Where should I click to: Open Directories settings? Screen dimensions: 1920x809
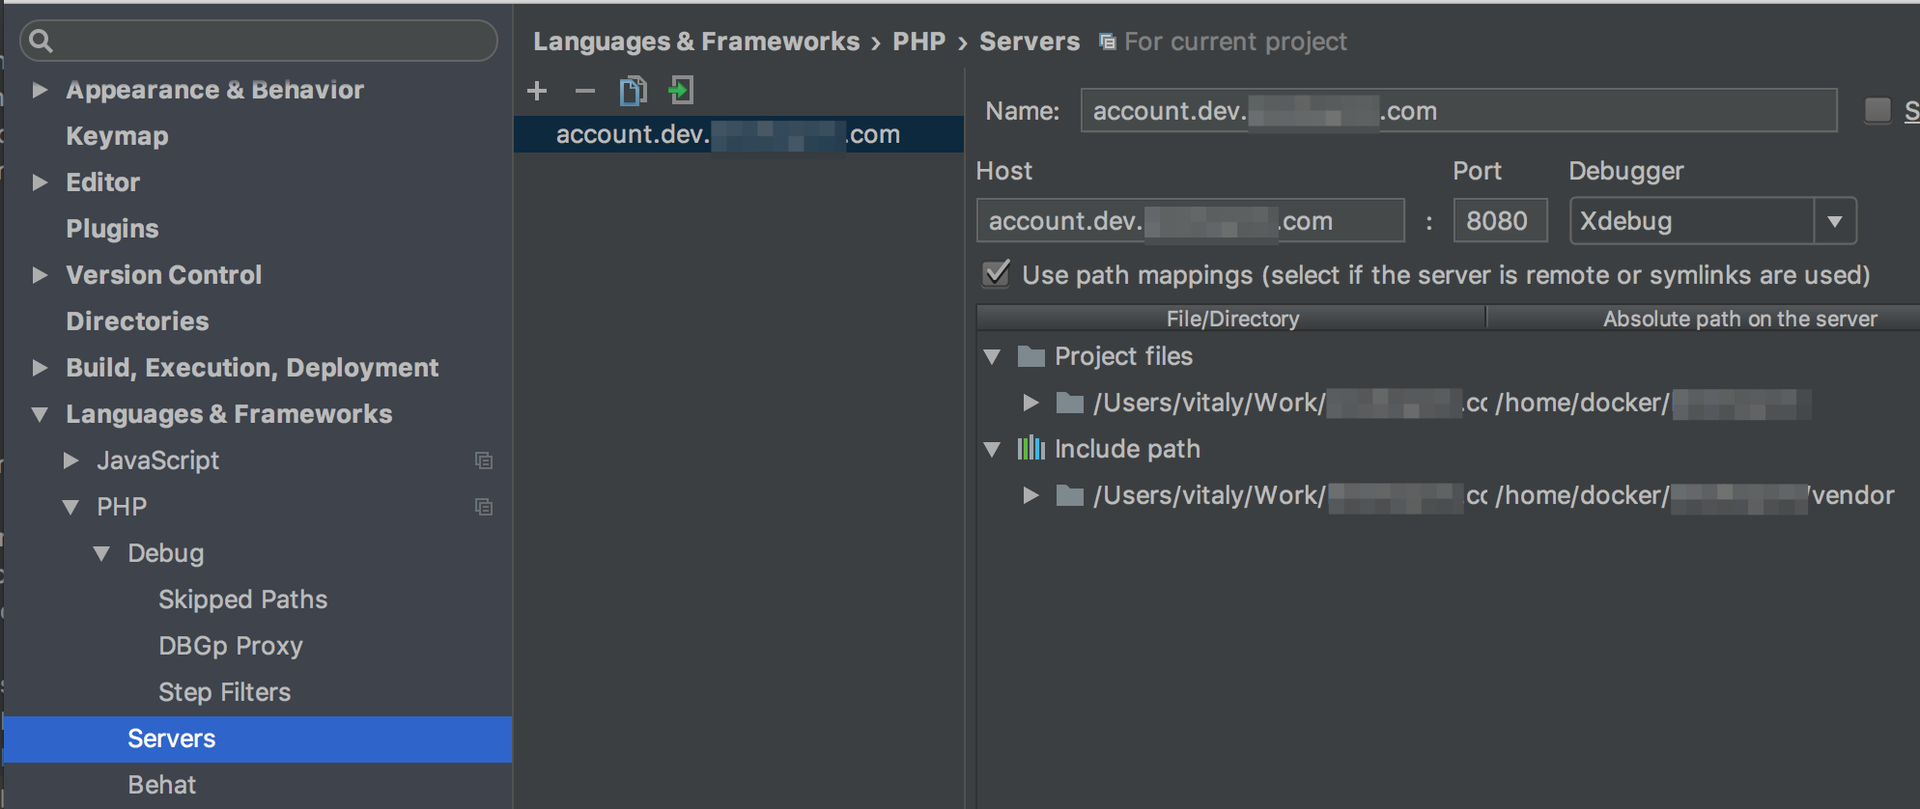[x=137, y=321]
